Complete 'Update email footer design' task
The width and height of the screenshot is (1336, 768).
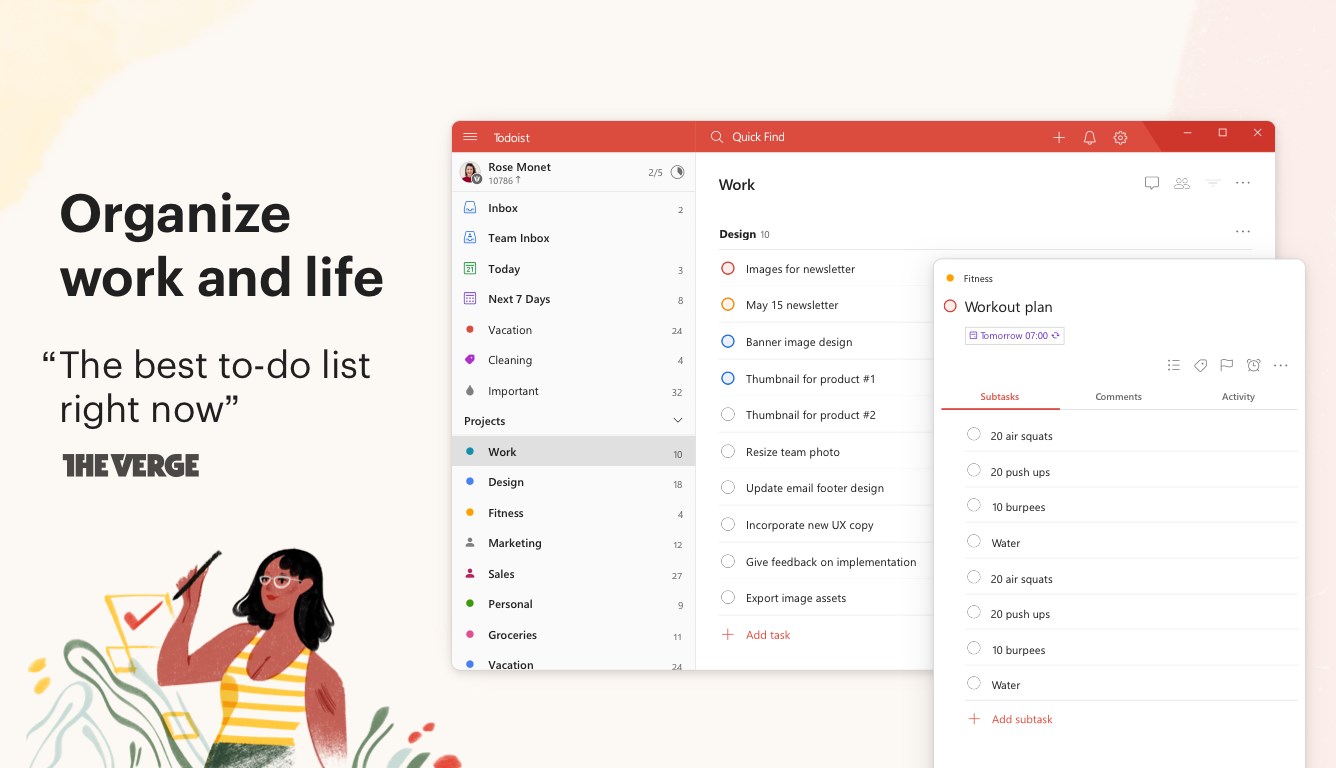[x=728, y=487]
